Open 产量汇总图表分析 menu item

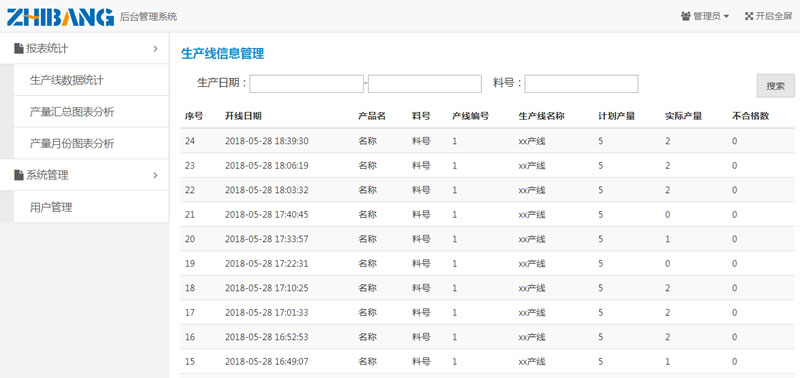click(91, 112)
